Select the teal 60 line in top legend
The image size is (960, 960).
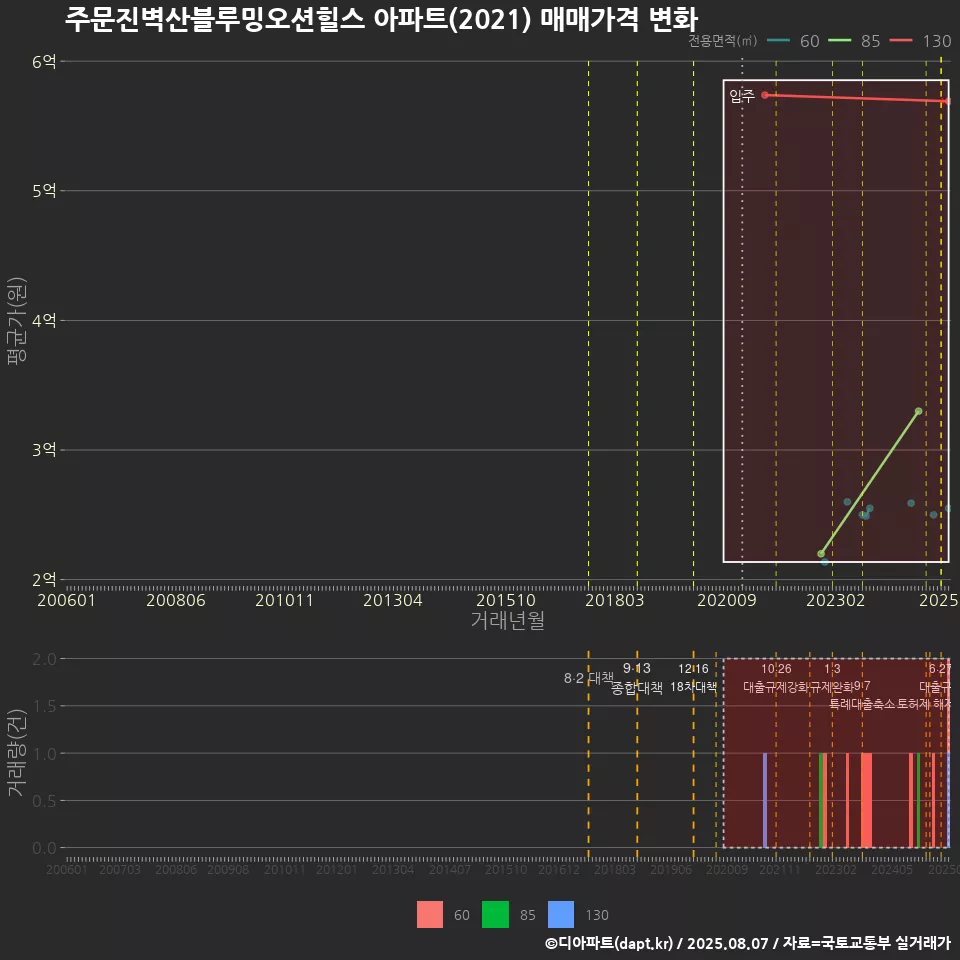[x=778, y=40]
